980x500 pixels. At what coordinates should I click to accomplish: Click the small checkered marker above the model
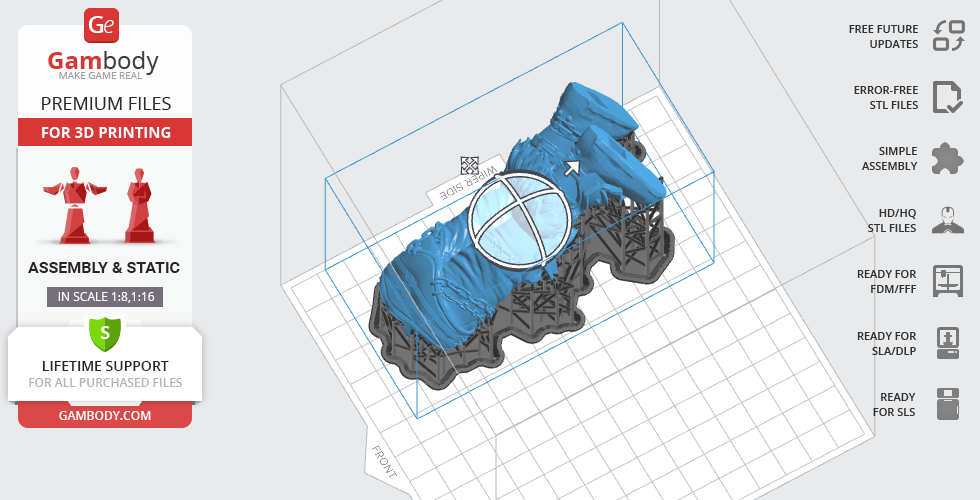468,165
